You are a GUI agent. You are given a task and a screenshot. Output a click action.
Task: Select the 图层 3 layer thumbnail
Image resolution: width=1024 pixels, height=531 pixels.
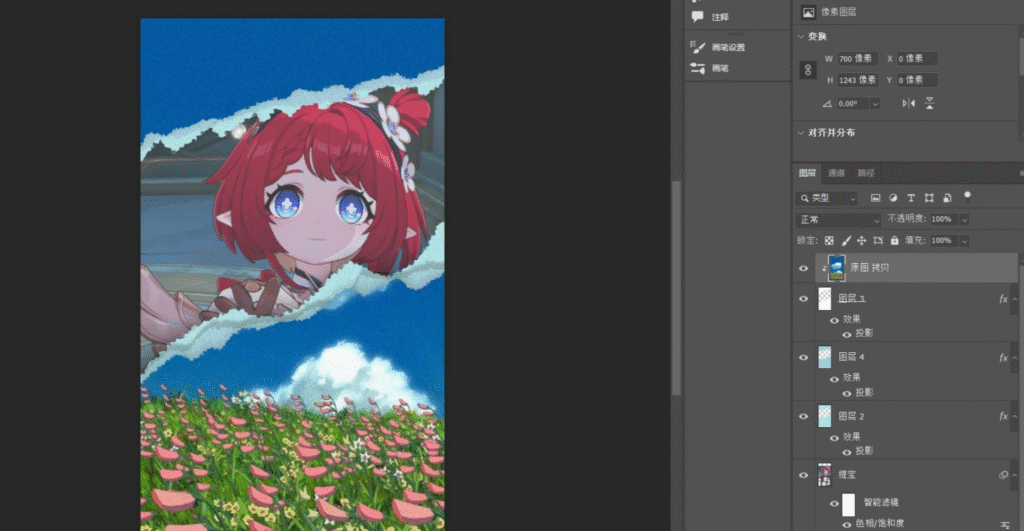(825, 298)
